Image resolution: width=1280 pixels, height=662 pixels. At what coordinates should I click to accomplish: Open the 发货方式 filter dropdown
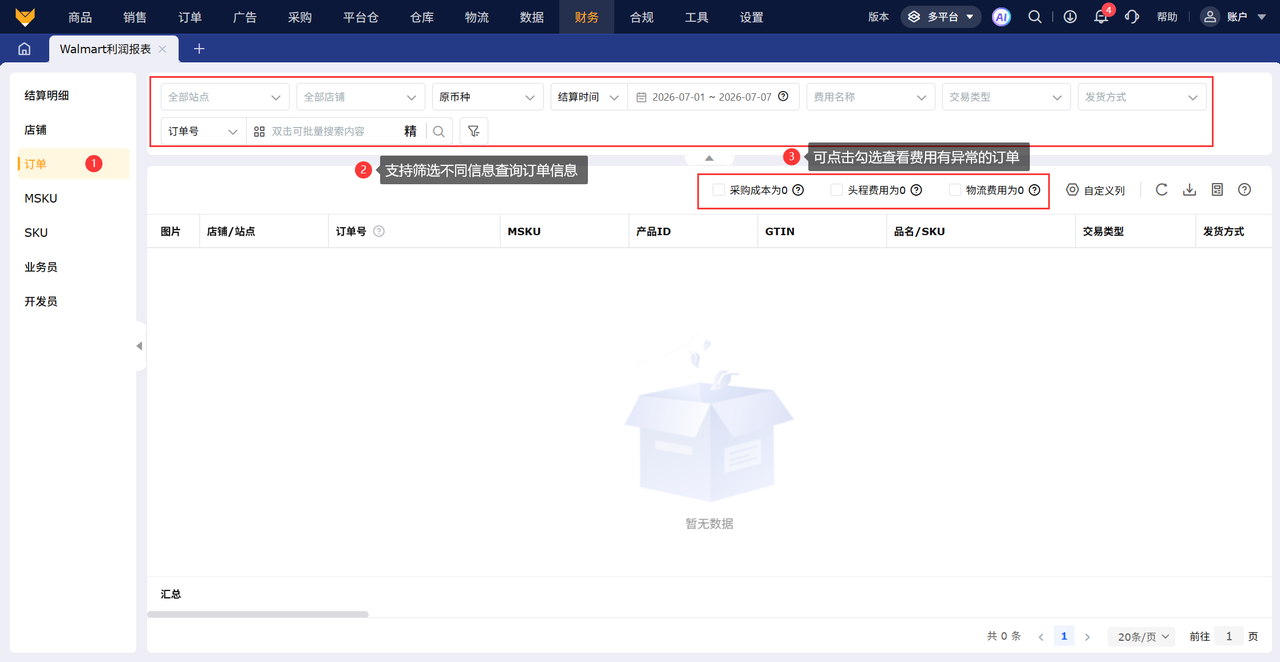[x=1142, y=97]
